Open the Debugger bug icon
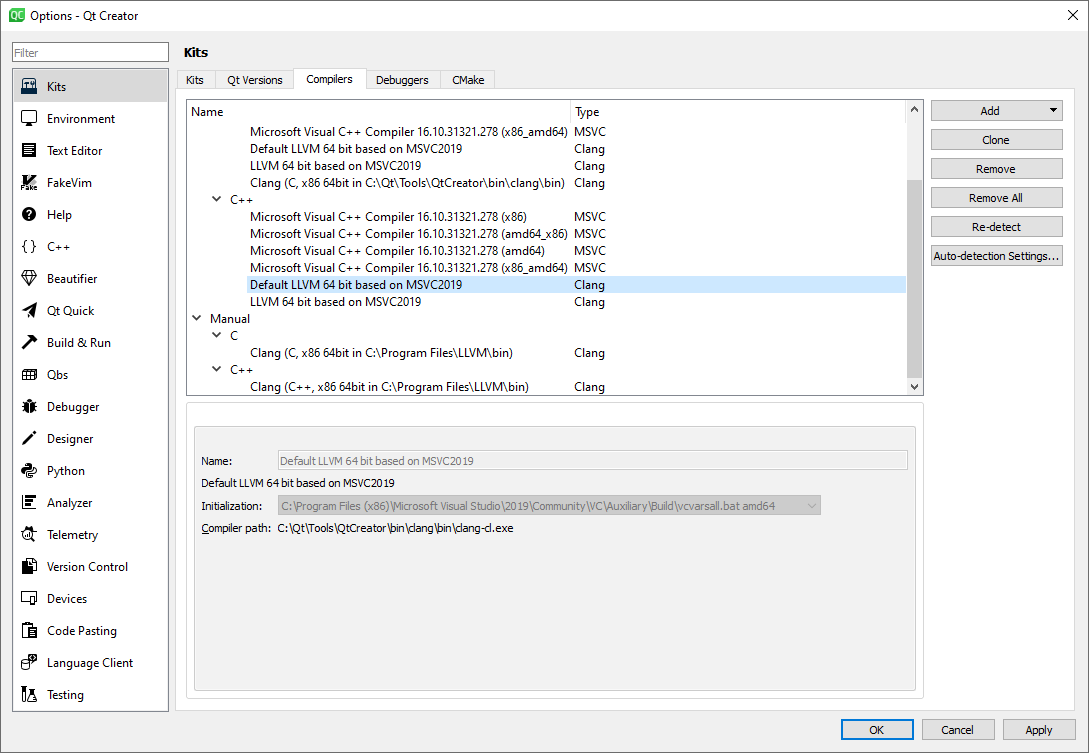The width and height of the screenshot is (1089, 753). [29, 406]
